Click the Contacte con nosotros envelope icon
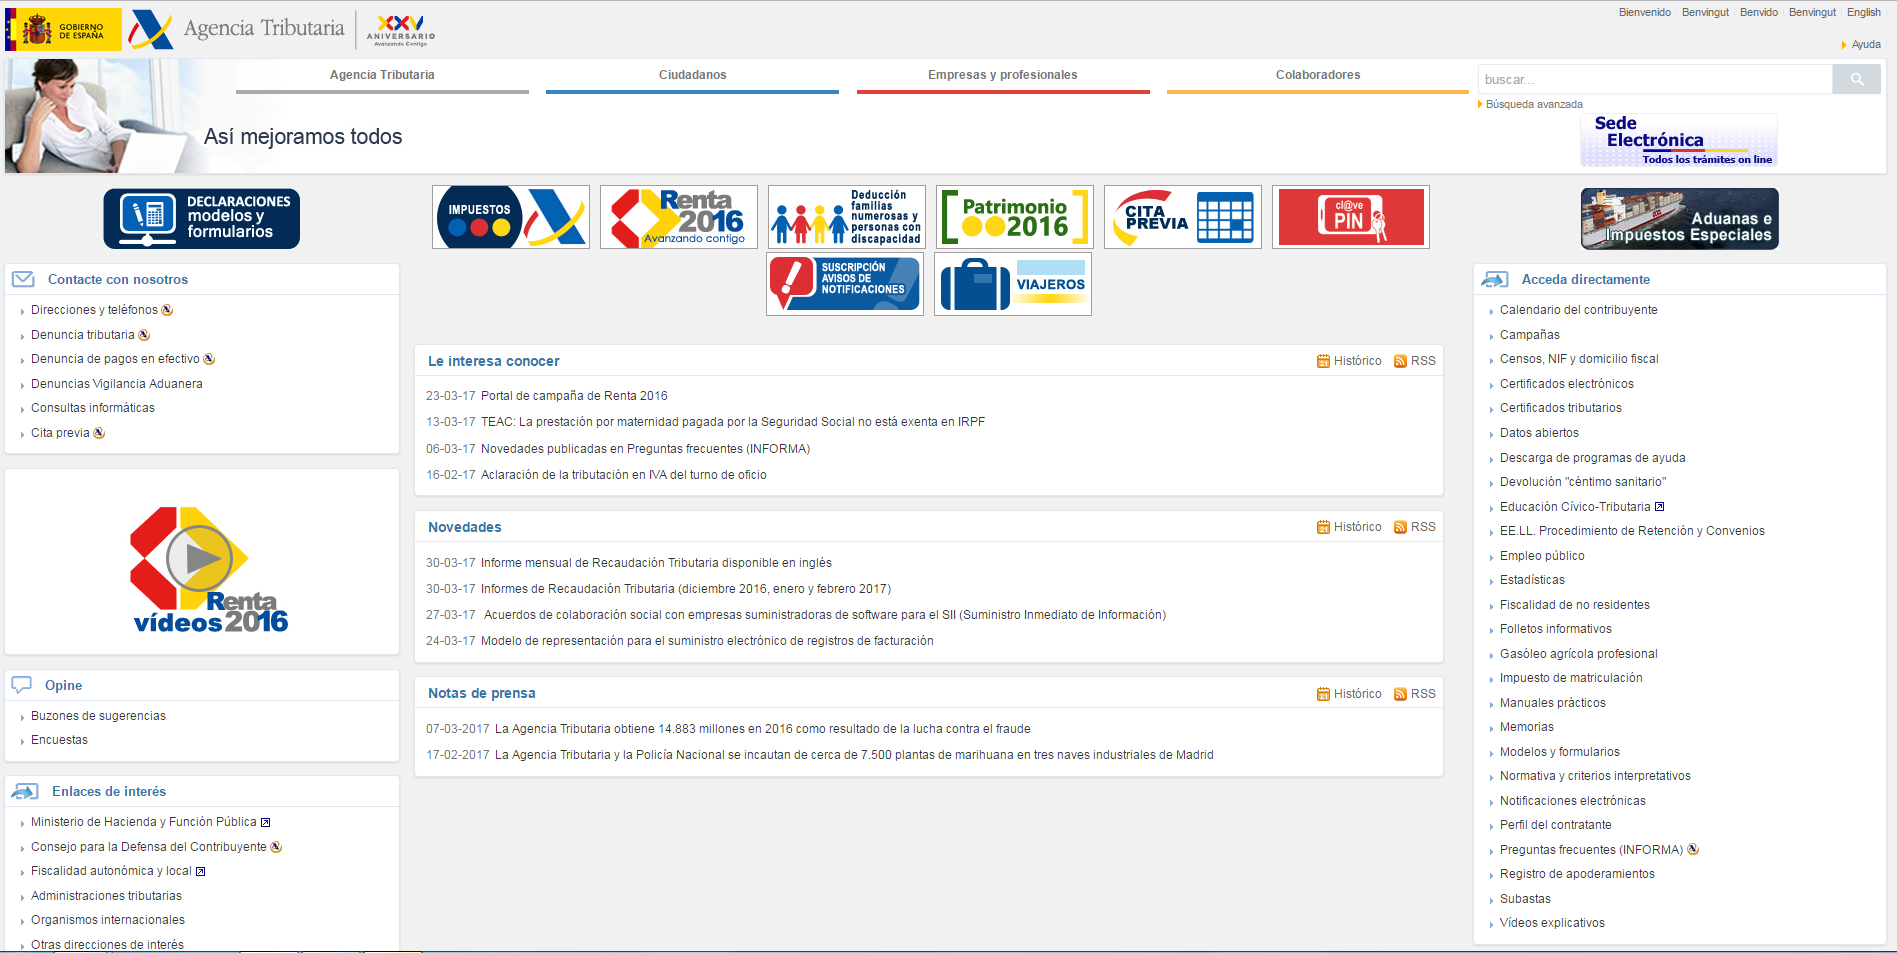Viewport: 1897px width, 953px height. tap(24, 279)
